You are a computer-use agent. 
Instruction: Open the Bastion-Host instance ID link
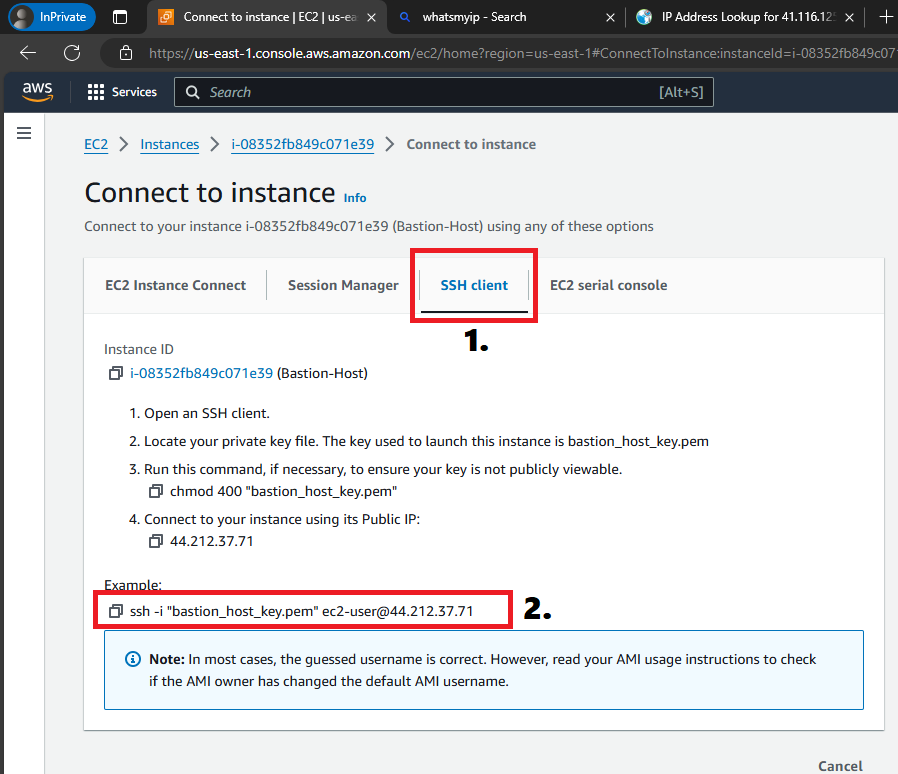pyautogui.click(x=202, y=374)
